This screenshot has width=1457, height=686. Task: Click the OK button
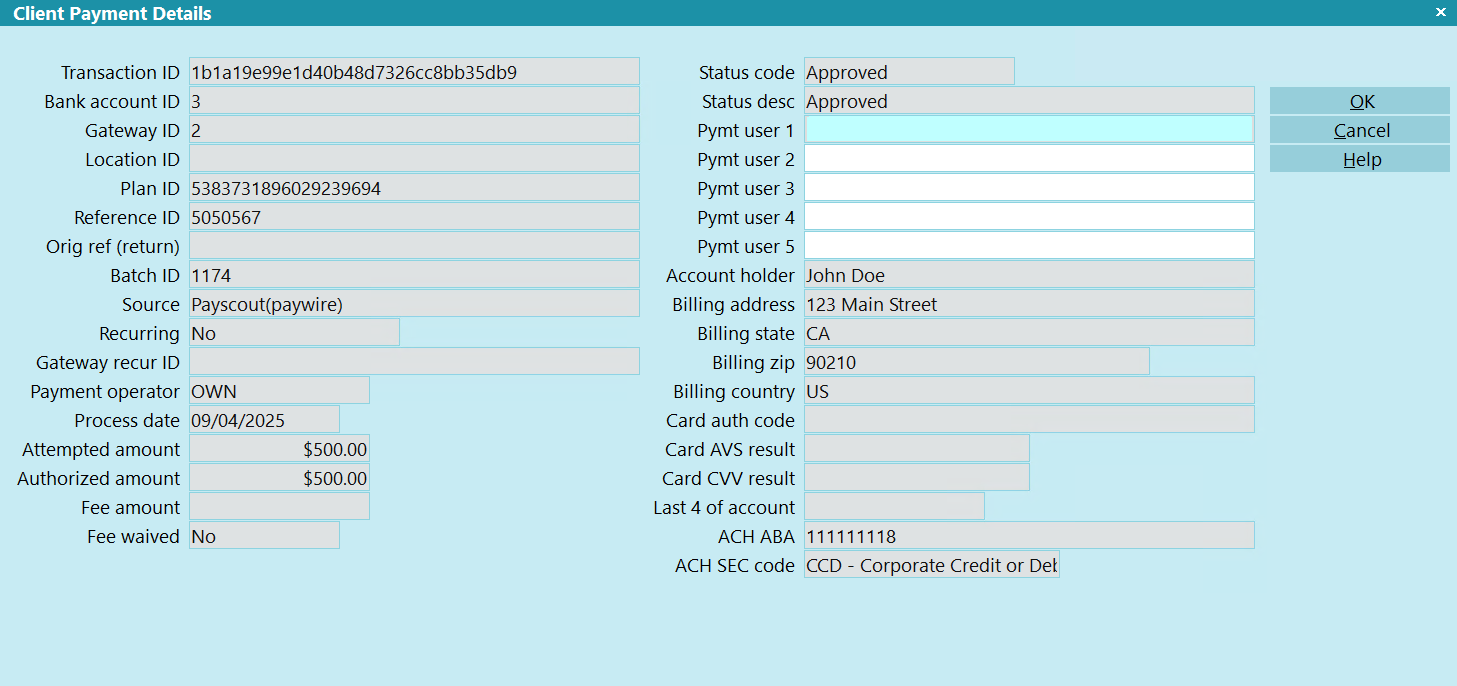1359,101
